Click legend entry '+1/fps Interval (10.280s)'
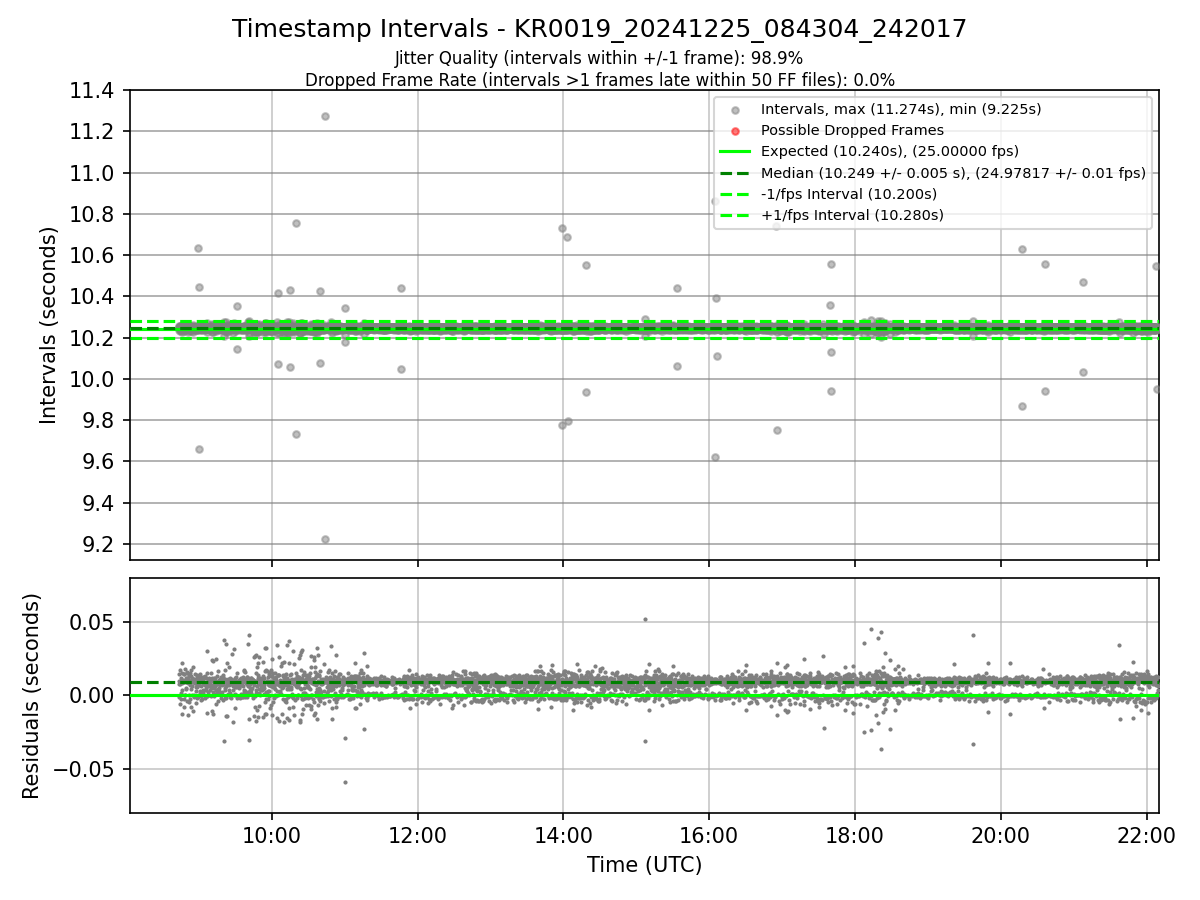Image resolution: width=1200 pixels, height=900 pixels. point(852,214)
